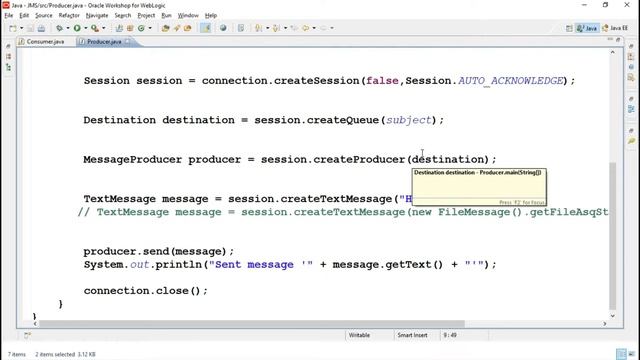Open the Run menu

click(167, 16)
